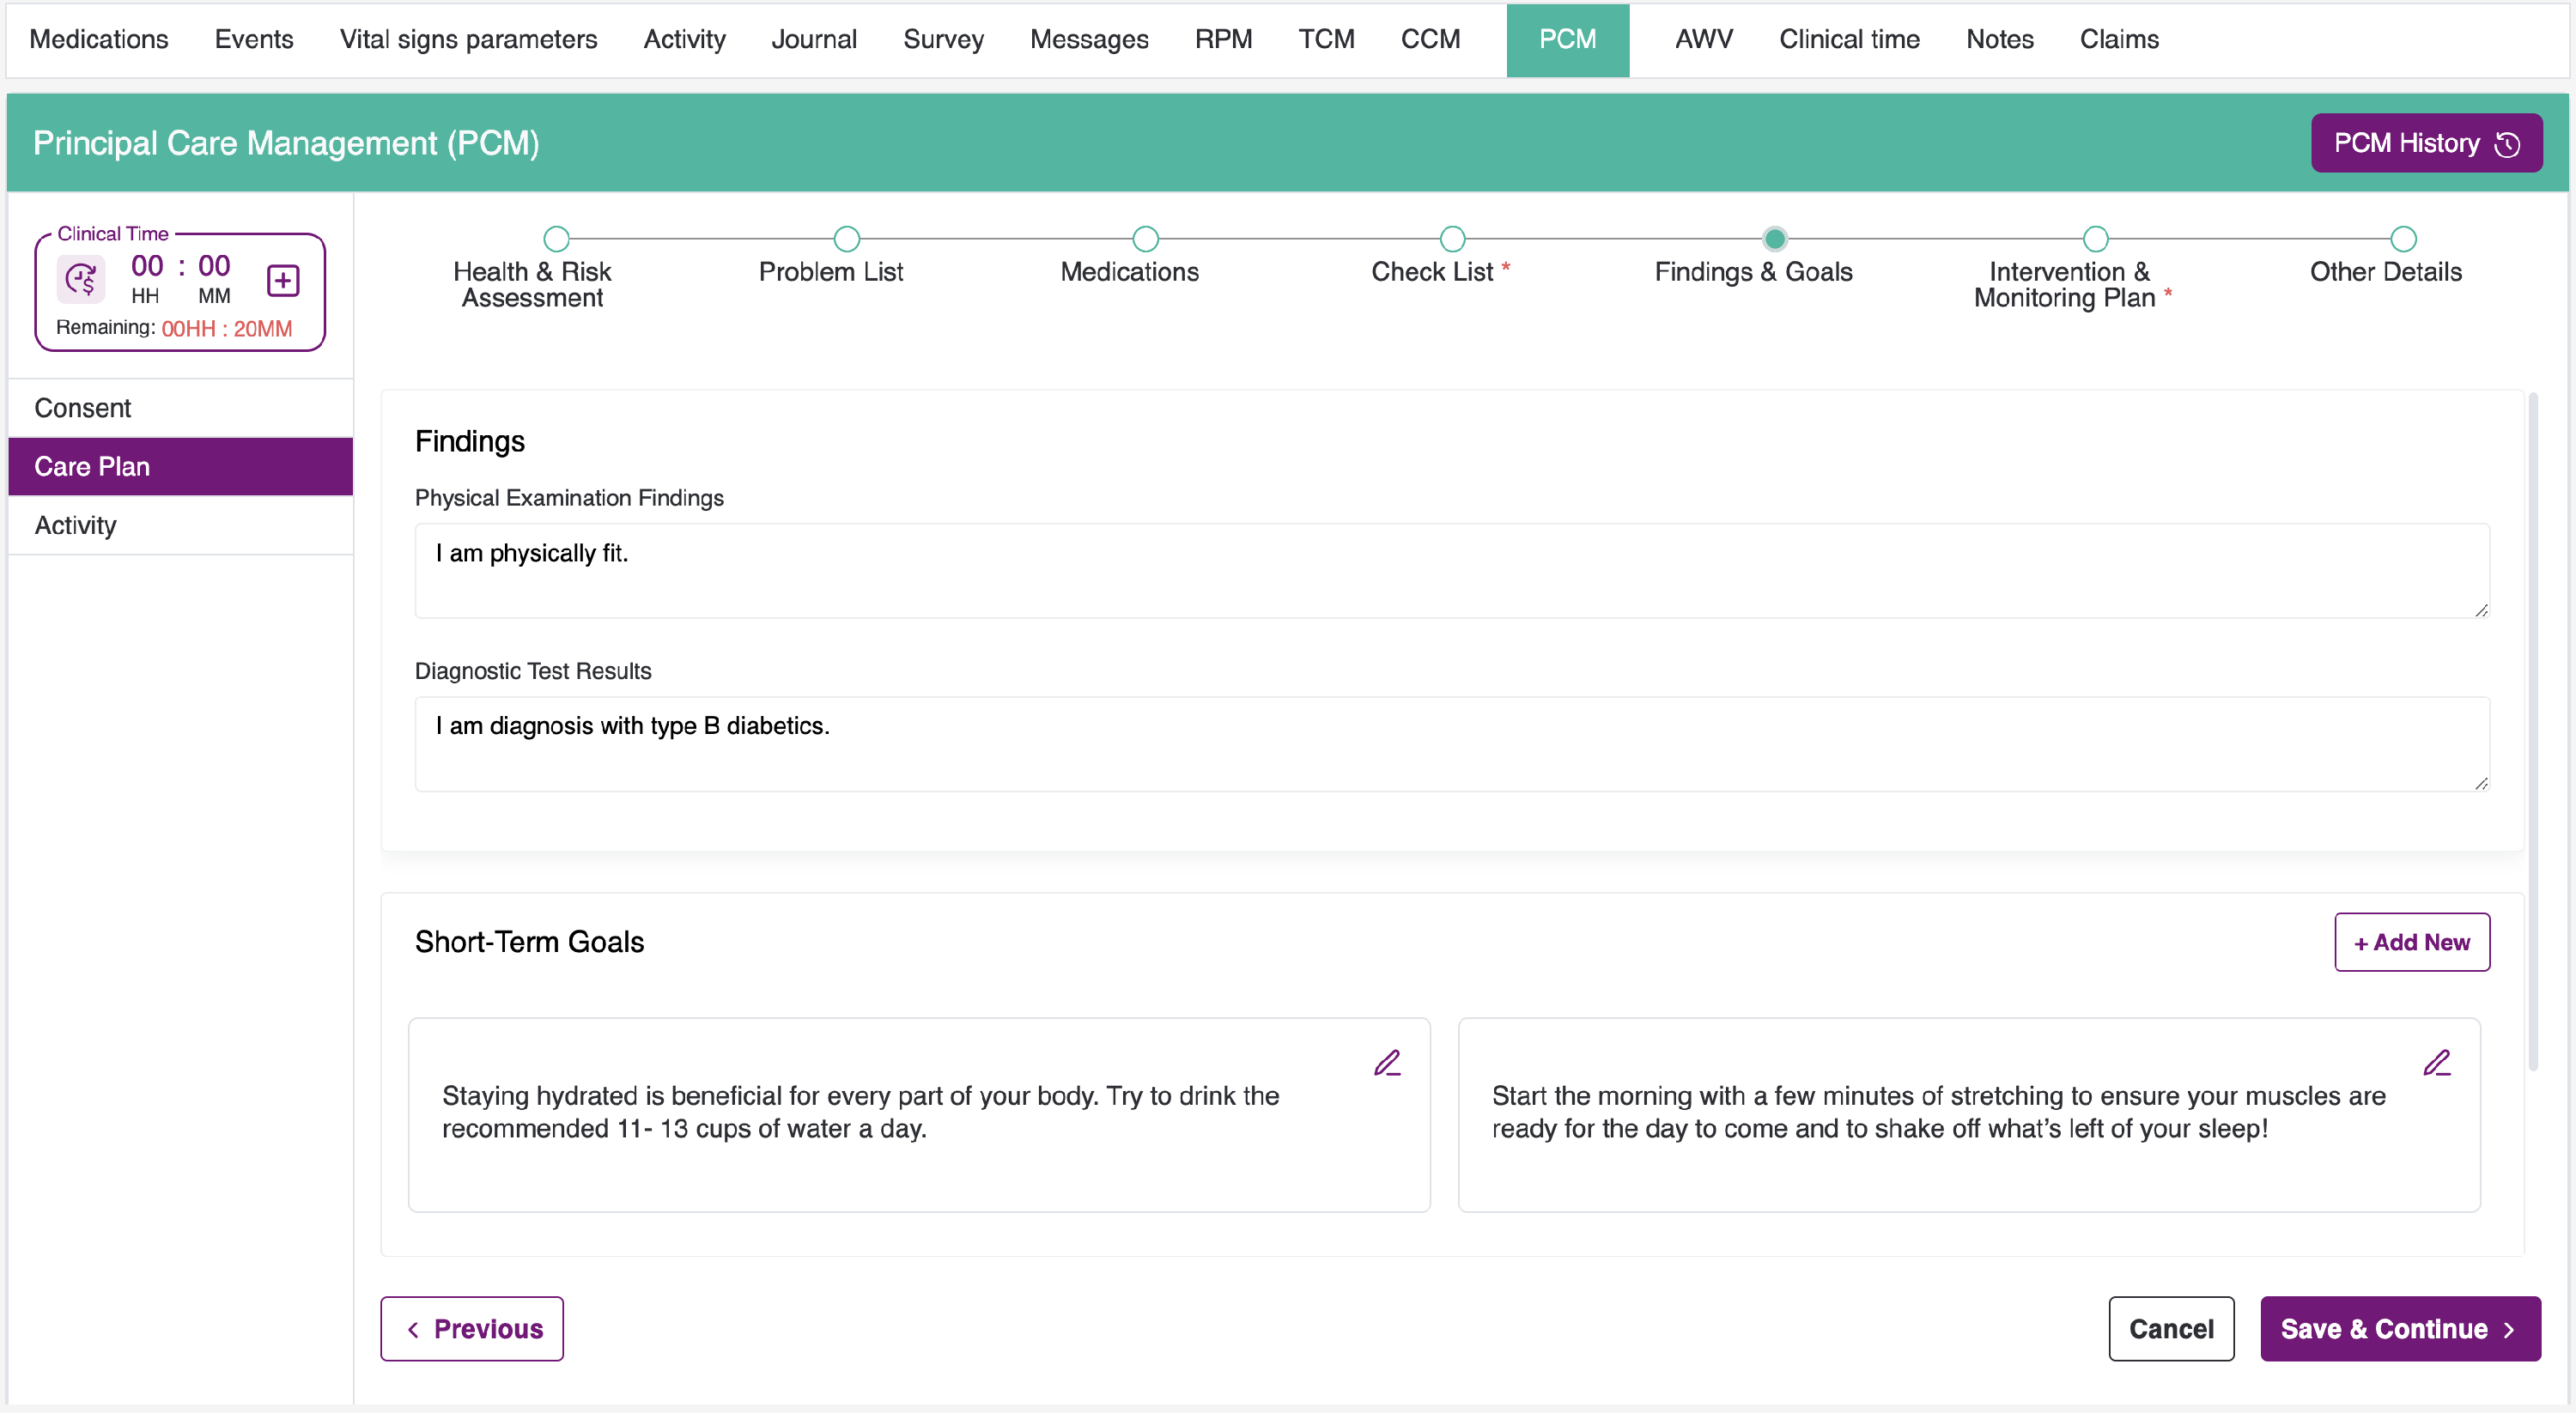Go to the Medications step in the progress bar
Screen dimensions: 2576x1413
1145,239
